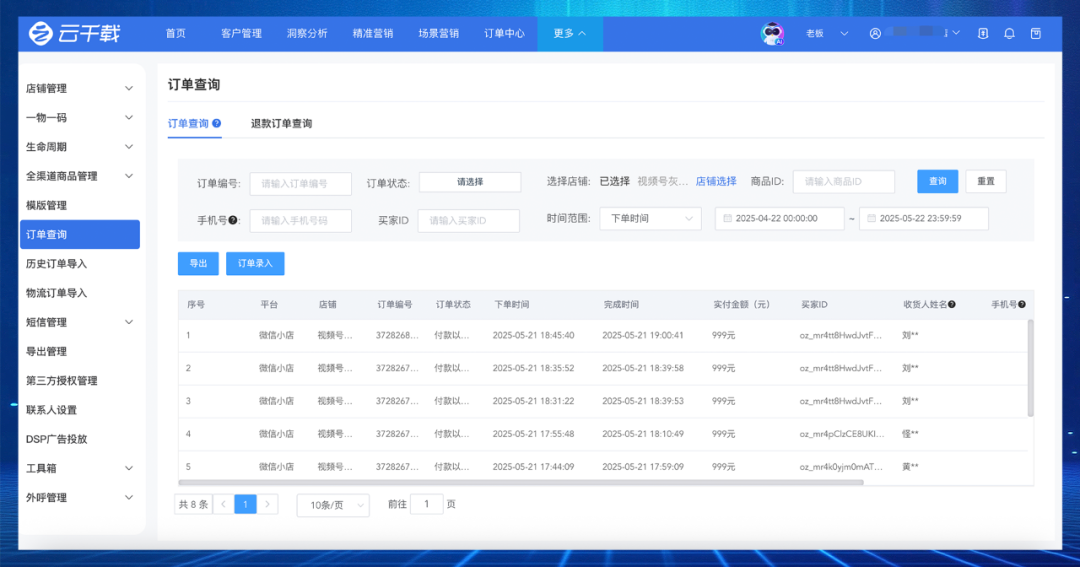Open the 10条/页 page size dropdown
The height and width of the screenshot is (567, 1080).
pos(333,505)
